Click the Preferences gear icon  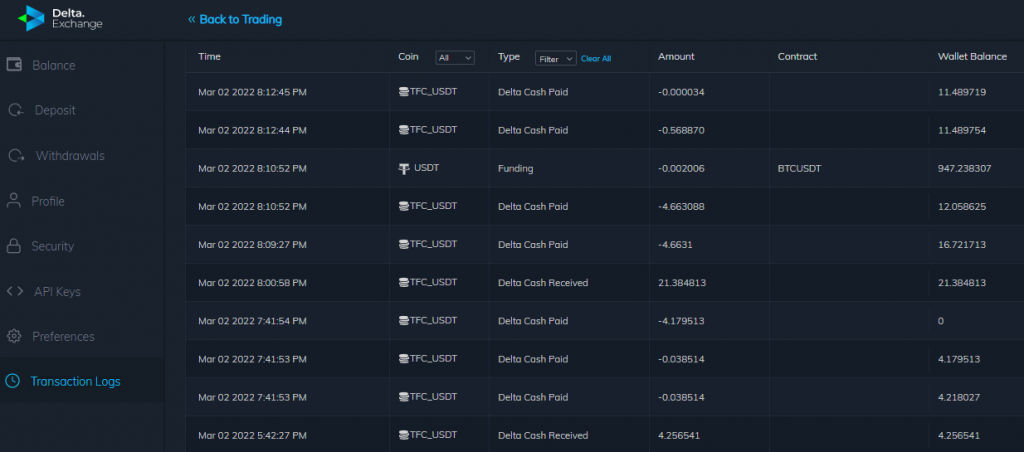(14, 336)
